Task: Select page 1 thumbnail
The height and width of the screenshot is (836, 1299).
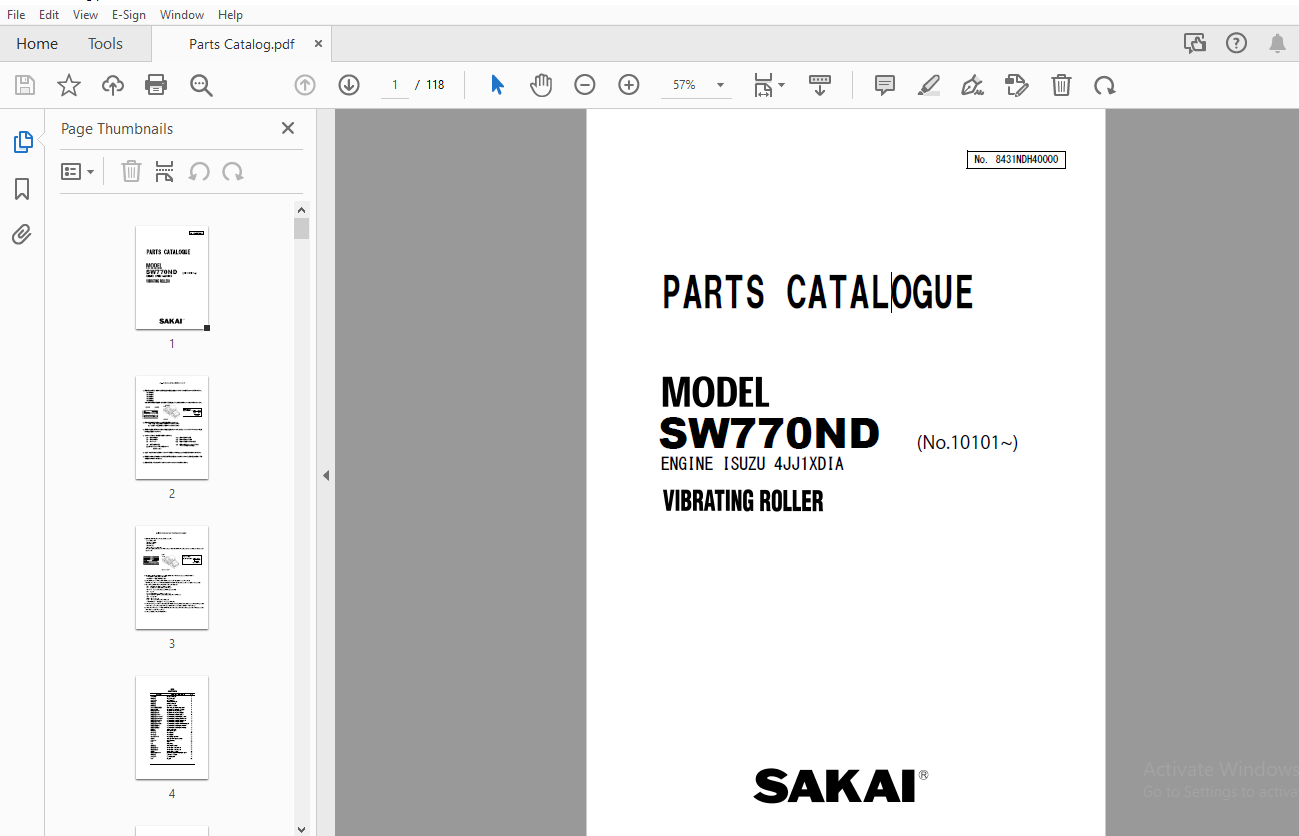Action: (x=172, y=278)
